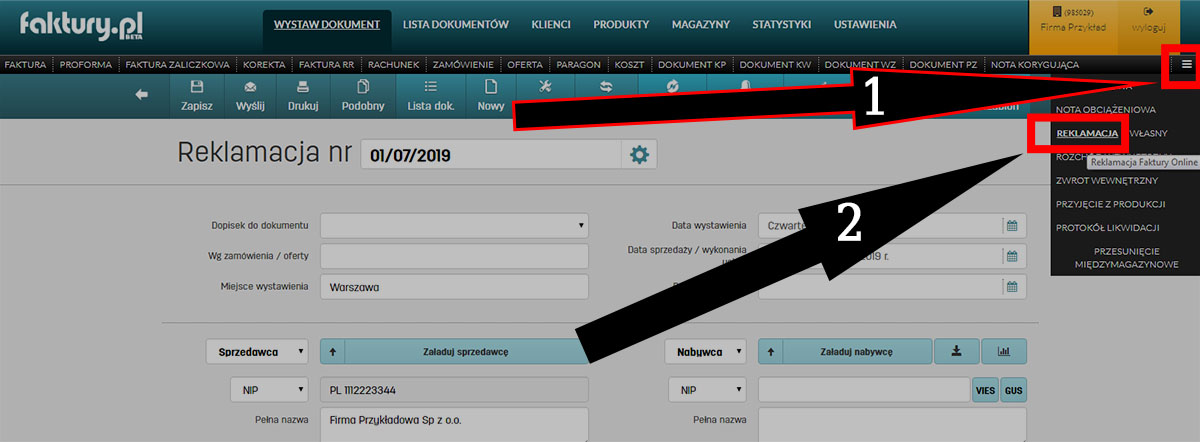Select DOKUMENT KP document type
This screenshot has height=442, width=1200.
pos(692,64)
